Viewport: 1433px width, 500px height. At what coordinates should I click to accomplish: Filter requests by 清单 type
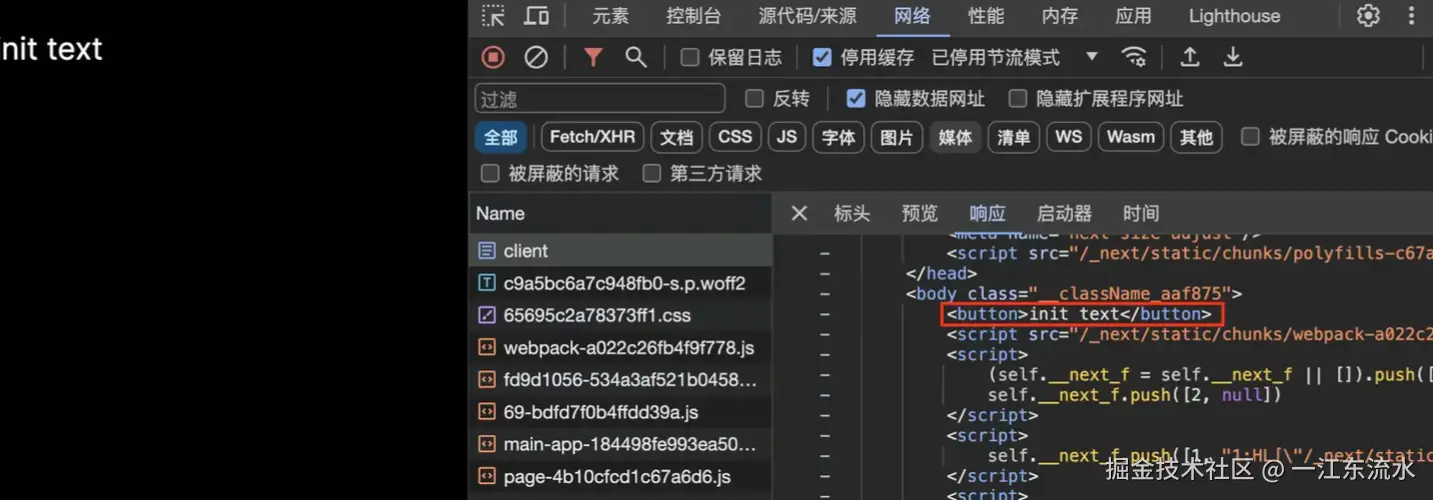[1014, 137]
